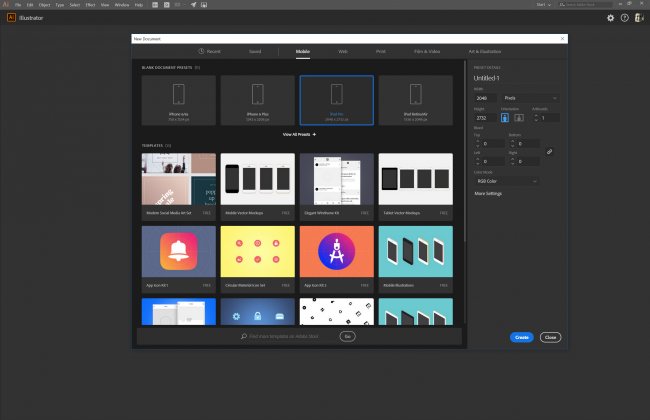Click the magnifier icon in template search

coord(244,336)
